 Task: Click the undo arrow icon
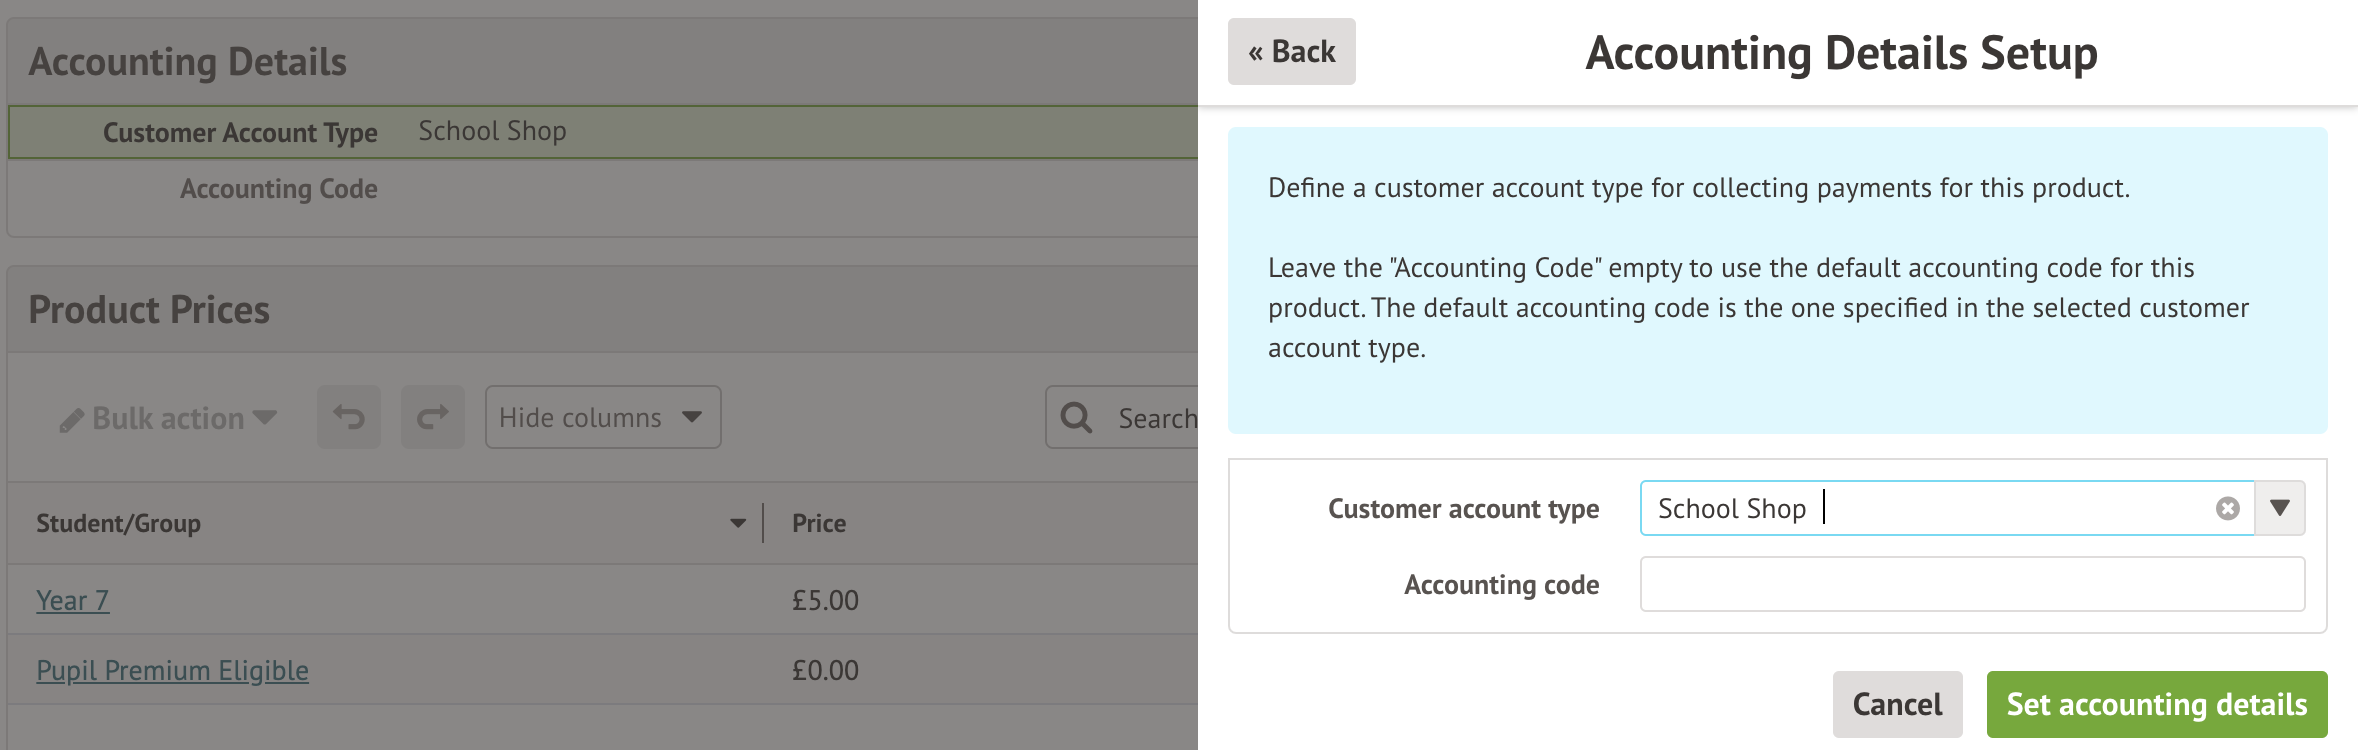tap(349, 417)
